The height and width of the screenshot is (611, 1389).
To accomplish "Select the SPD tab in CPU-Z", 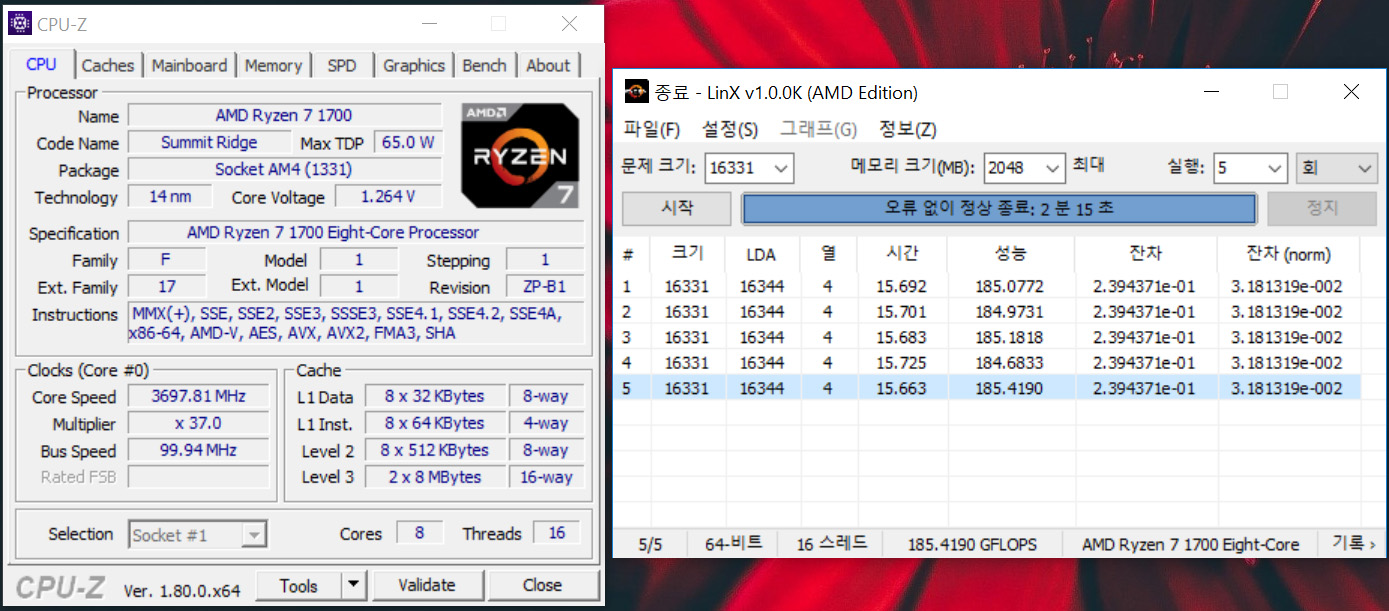I will pyautogui.click(x=342, y=65).
